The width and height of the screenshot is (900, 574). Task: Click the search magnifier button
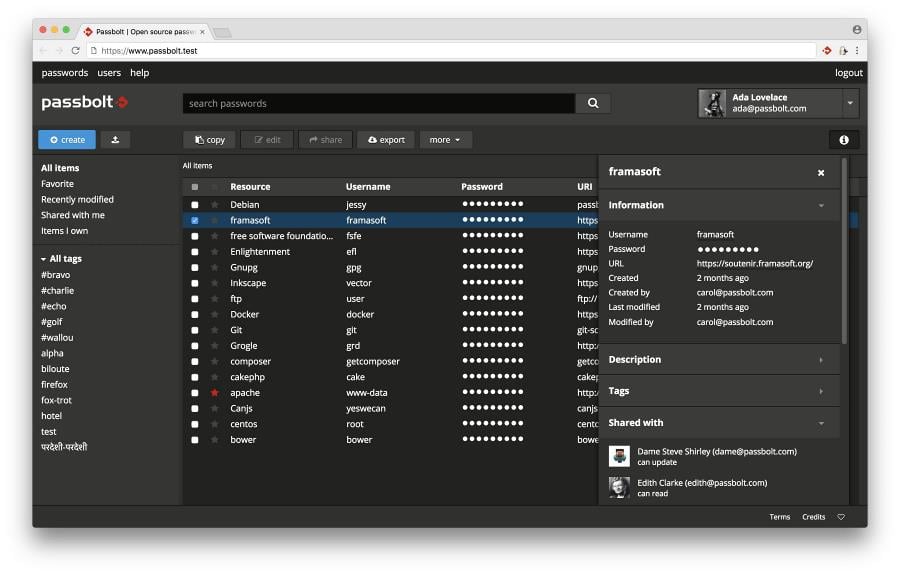(593, 103)
